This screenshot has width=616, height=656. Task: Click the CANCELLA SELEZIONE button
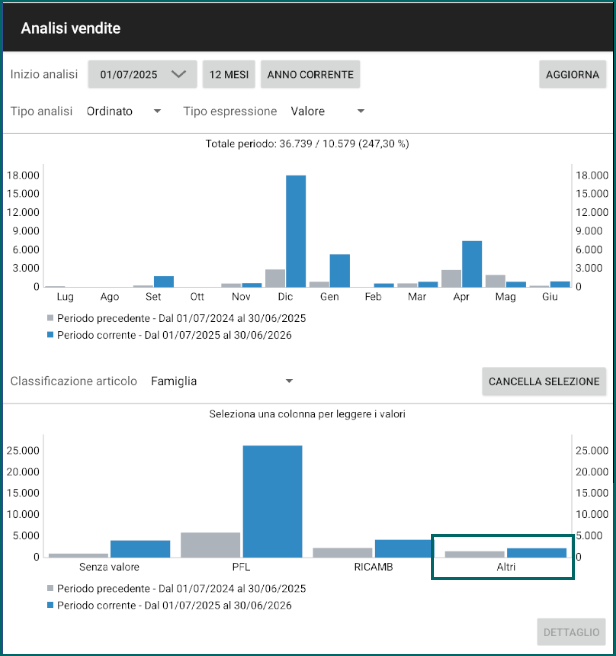point(544,382)
